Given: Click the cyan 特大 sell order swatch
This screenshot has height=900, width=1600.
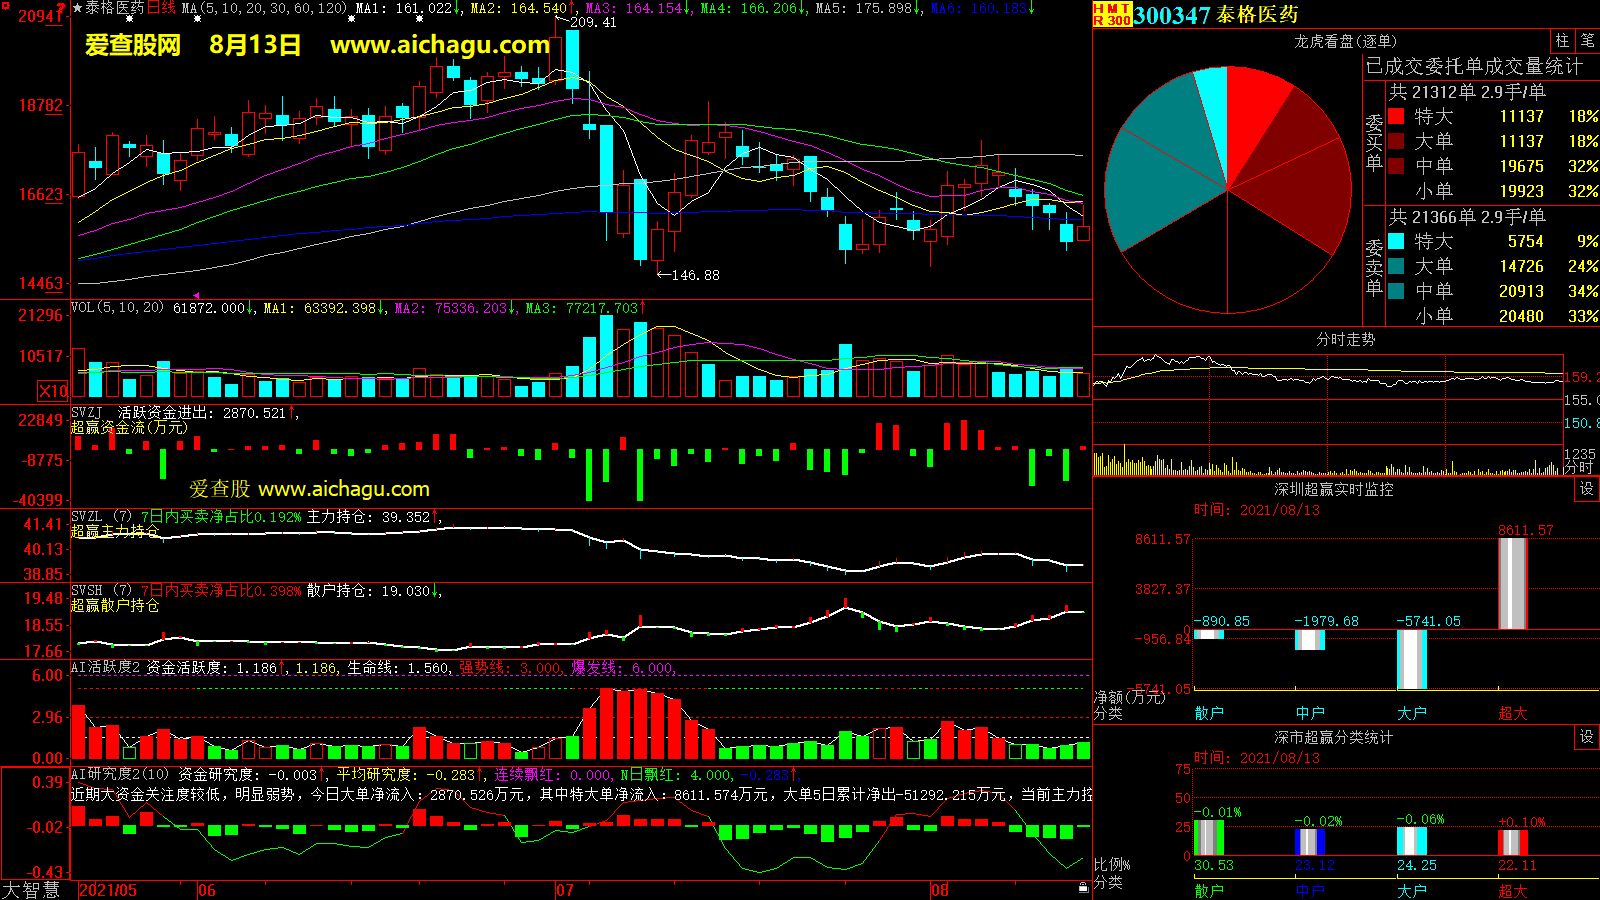Looking at the screenshot, I should click(x=1396, y=241).
